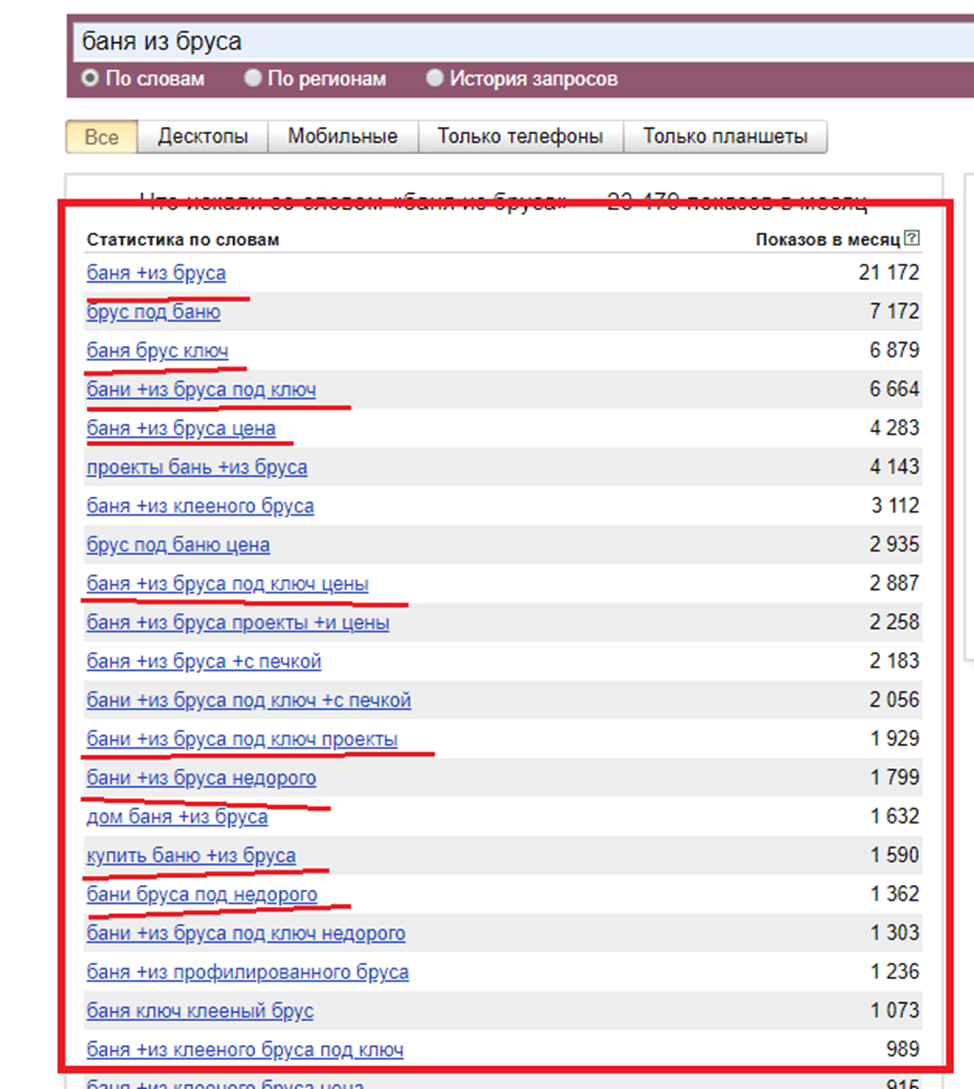
Task: Open the Только телефоны tab
Action: tap(520, 136)
